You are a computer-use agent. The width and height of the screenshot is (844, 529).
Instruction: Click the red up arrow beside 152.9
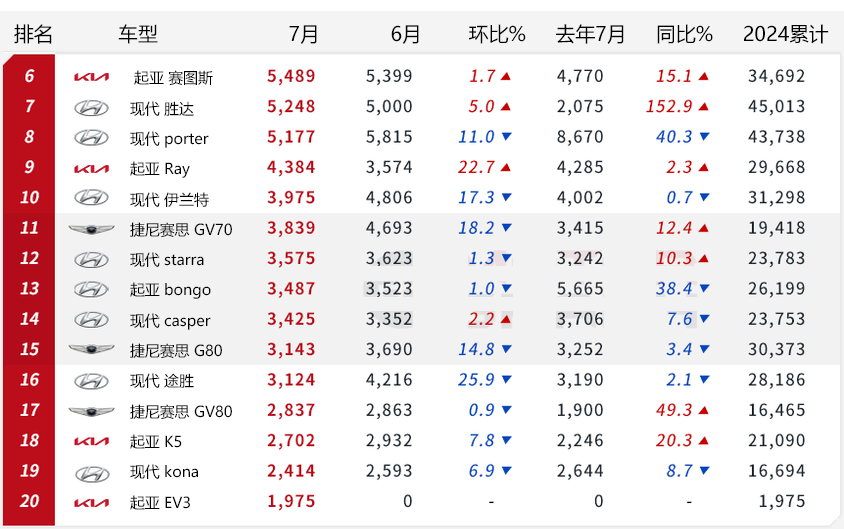[705, 107]
